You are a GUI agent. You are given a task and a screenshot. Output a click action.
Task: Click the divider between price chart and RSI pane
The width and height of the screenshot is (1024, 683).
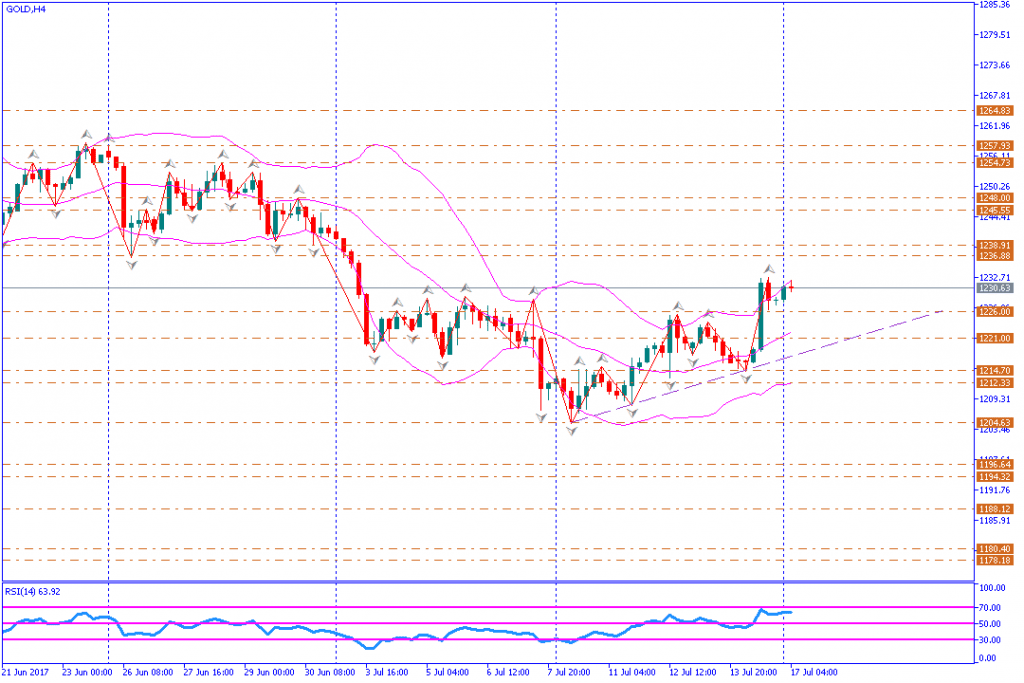(x=487, y=581)
